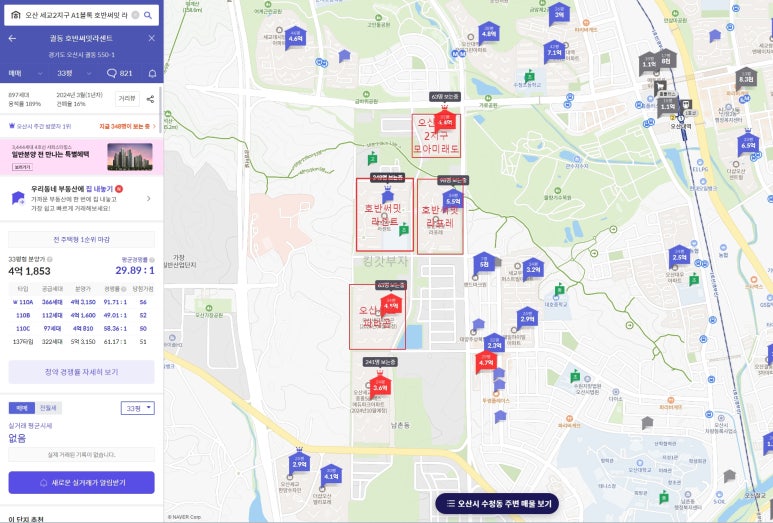Click the magnifier search icon
The width and height of the screenshot is (773, 523).
pos(147,15)
